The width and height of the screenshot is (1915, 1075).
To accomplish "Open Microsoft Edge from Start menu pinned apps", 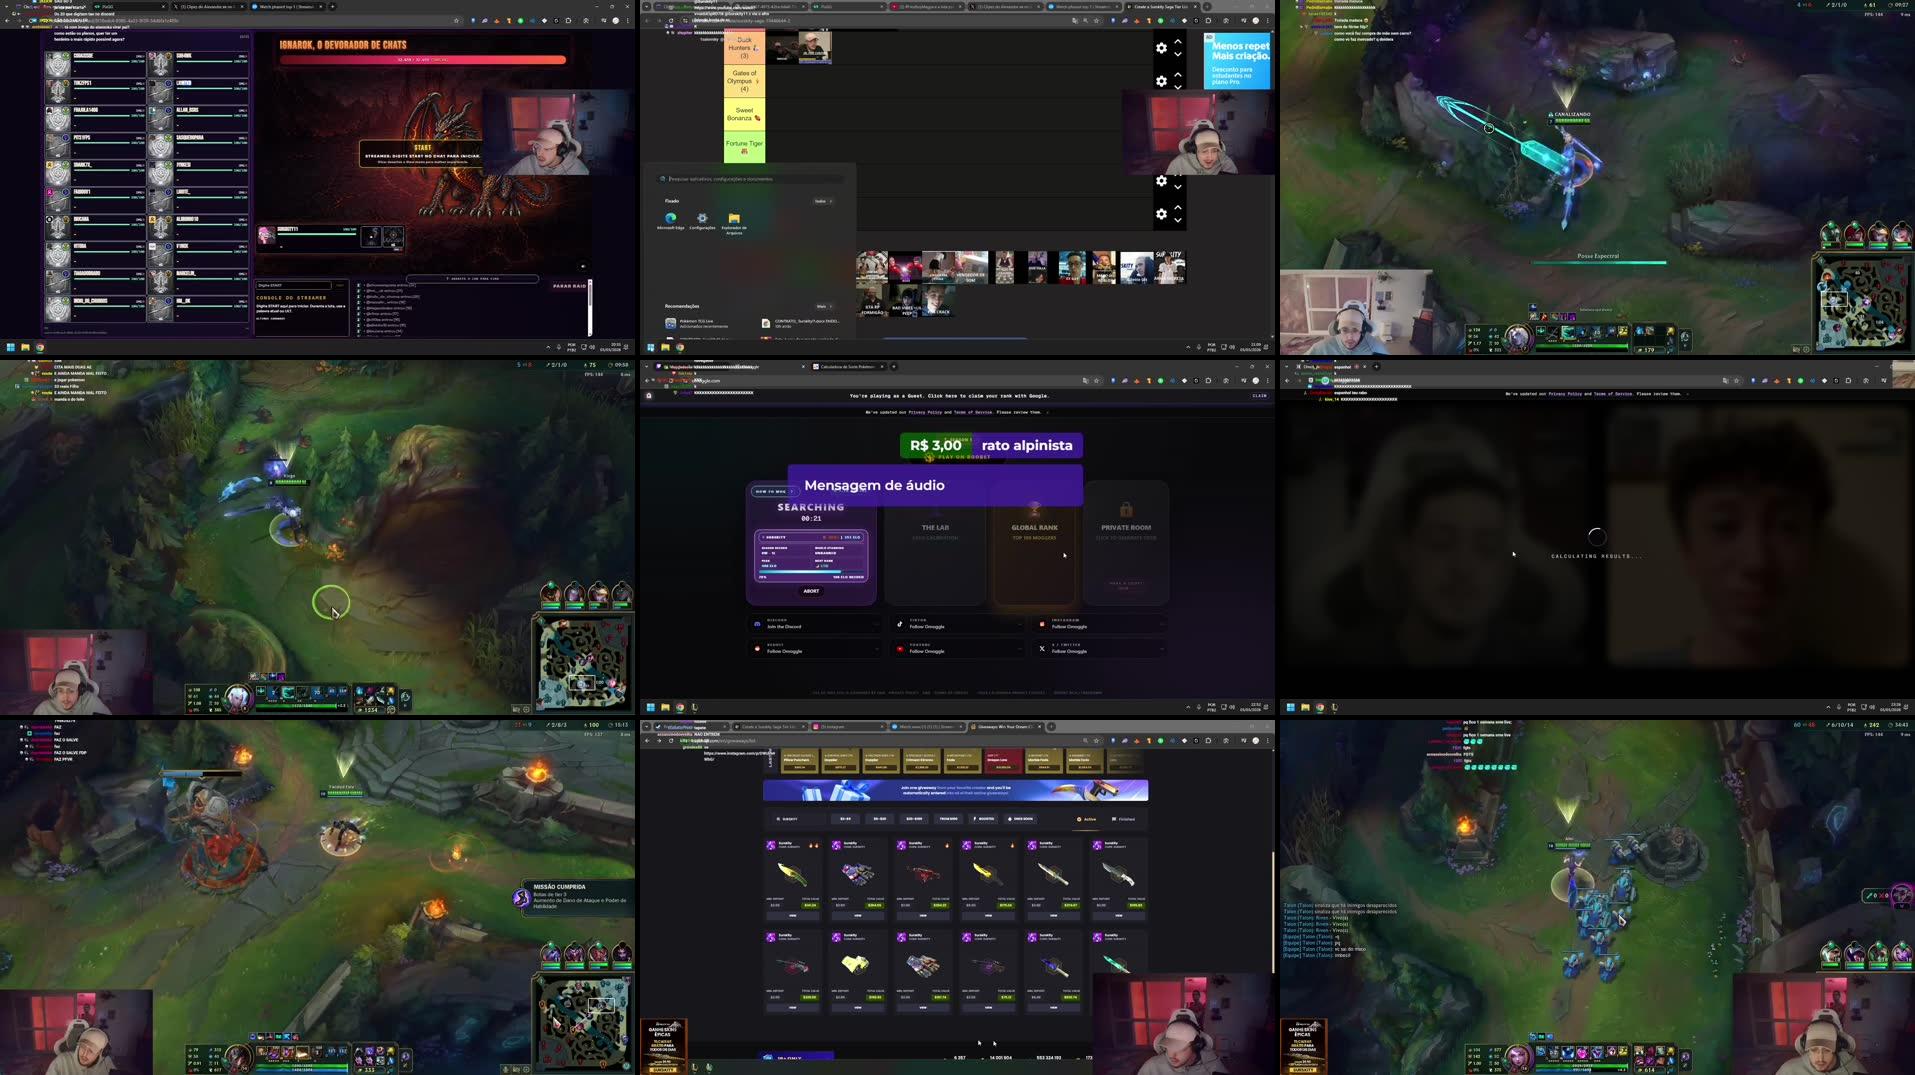I will 670,221.
